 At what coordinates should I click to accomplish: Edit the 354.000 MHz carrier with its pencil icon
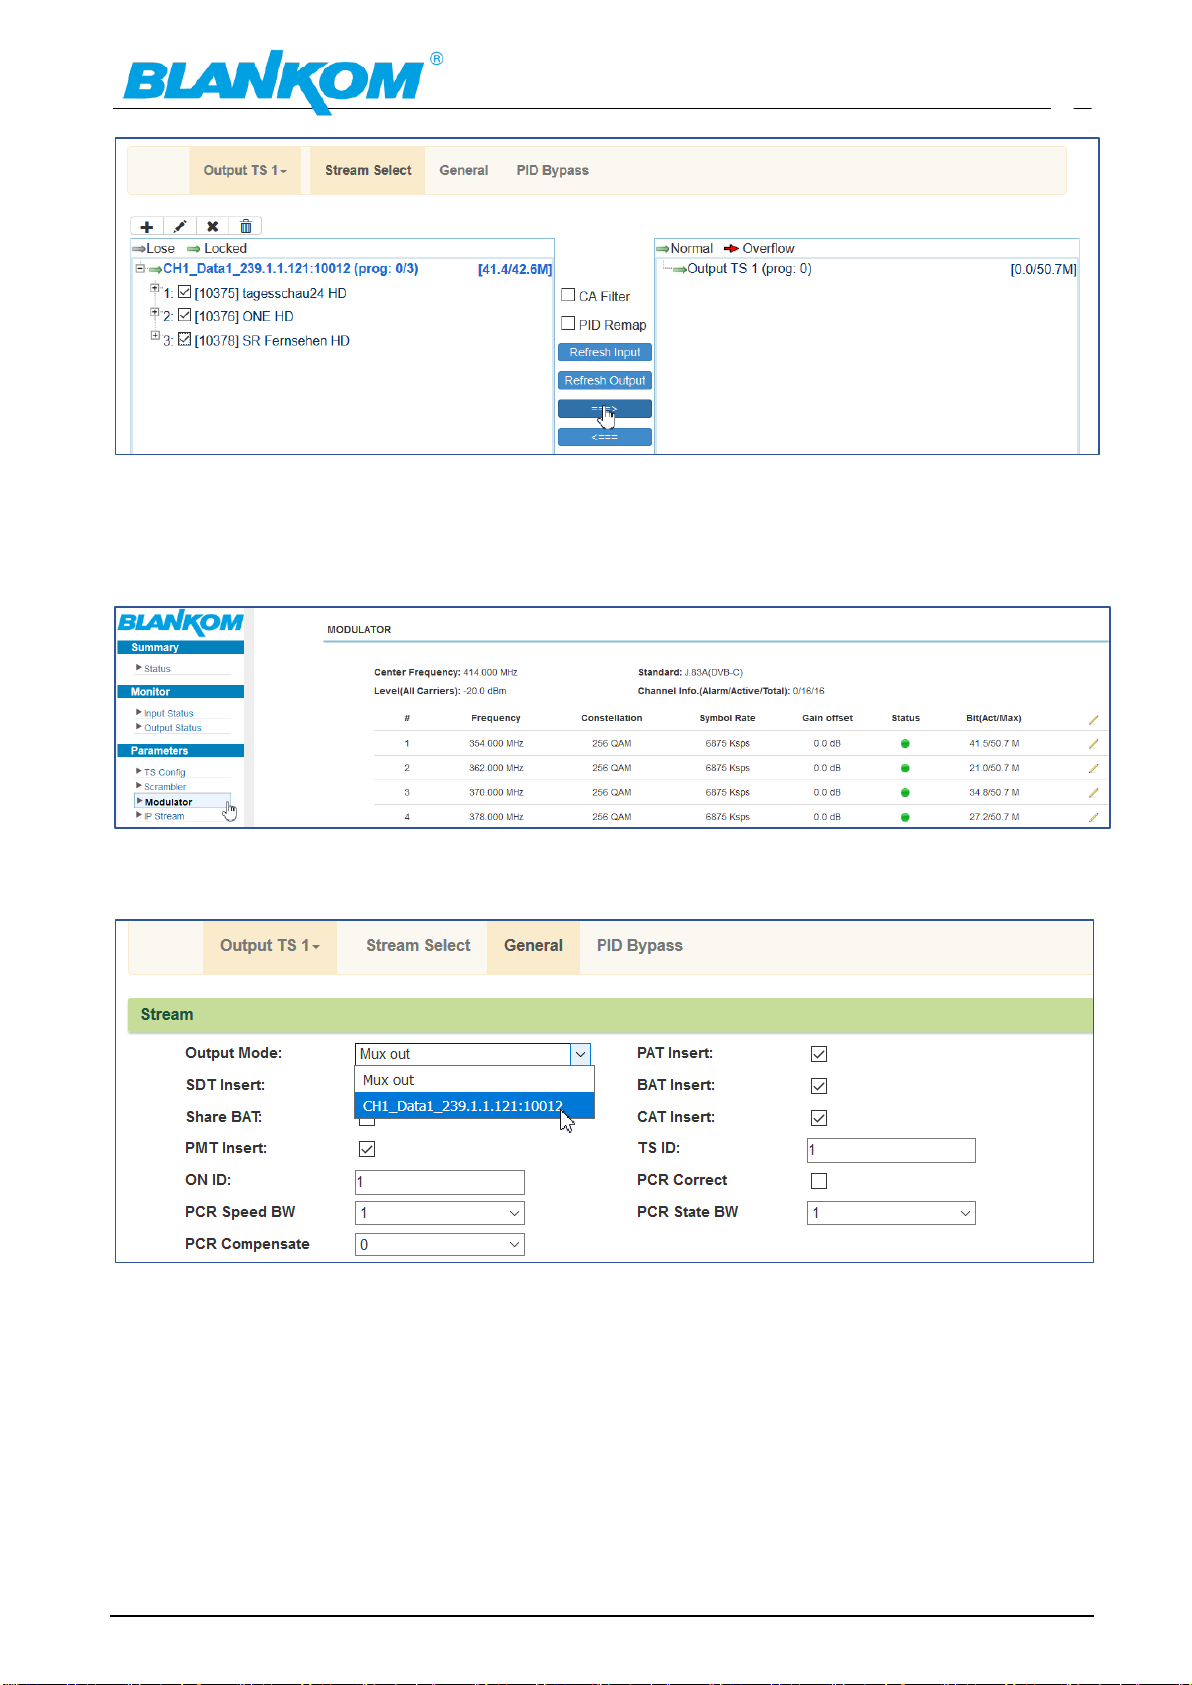tap(1093, 744)
